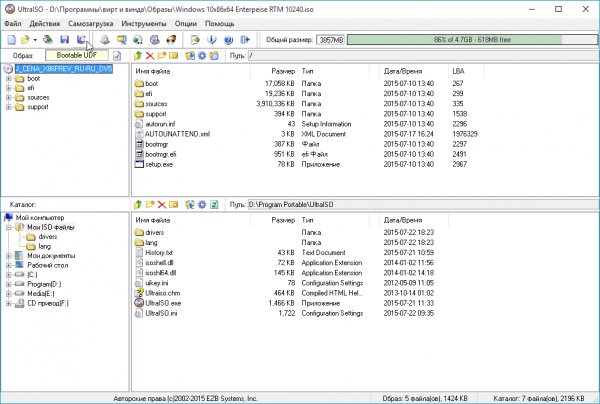Open the Опции menu
600x404 pixels.
(x=186, y=24)
